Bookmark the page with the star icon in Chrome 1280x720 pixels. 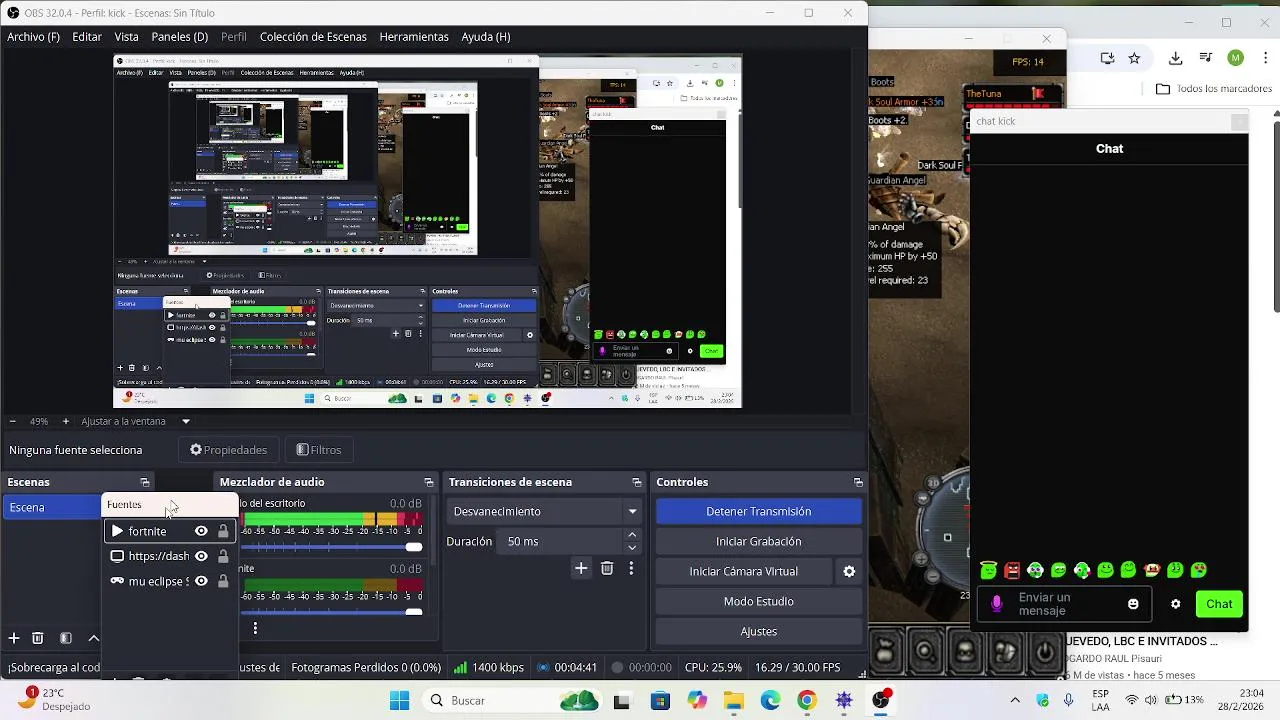[x=1134, y=58]
